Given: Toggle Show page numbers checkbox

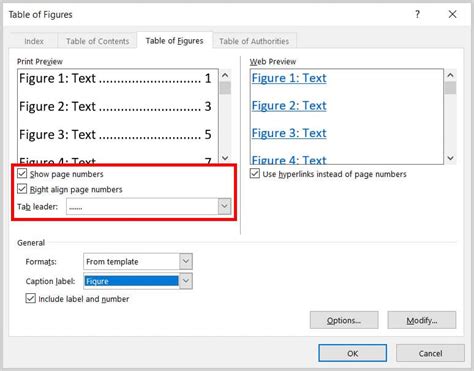Looking at the screenshot, I should coord(22,174).
